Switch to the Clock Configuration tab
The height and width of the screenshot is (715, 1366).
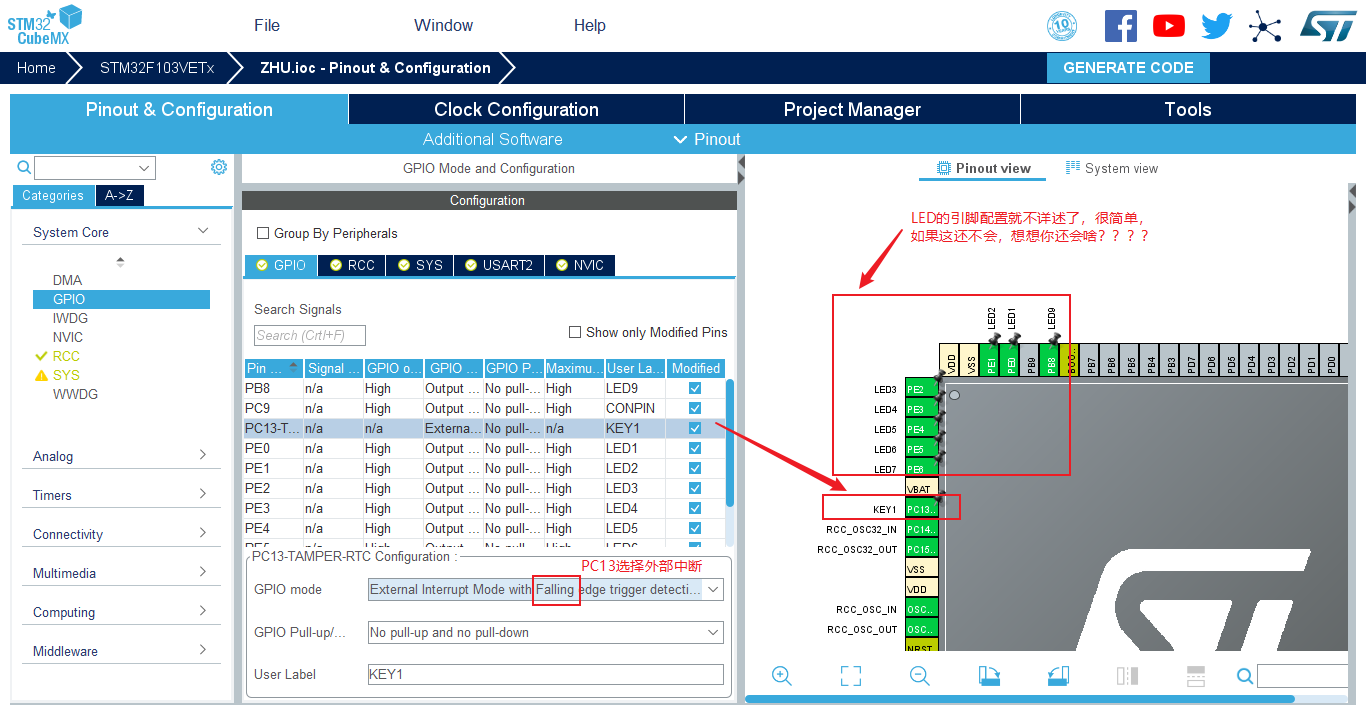[516, 109]
